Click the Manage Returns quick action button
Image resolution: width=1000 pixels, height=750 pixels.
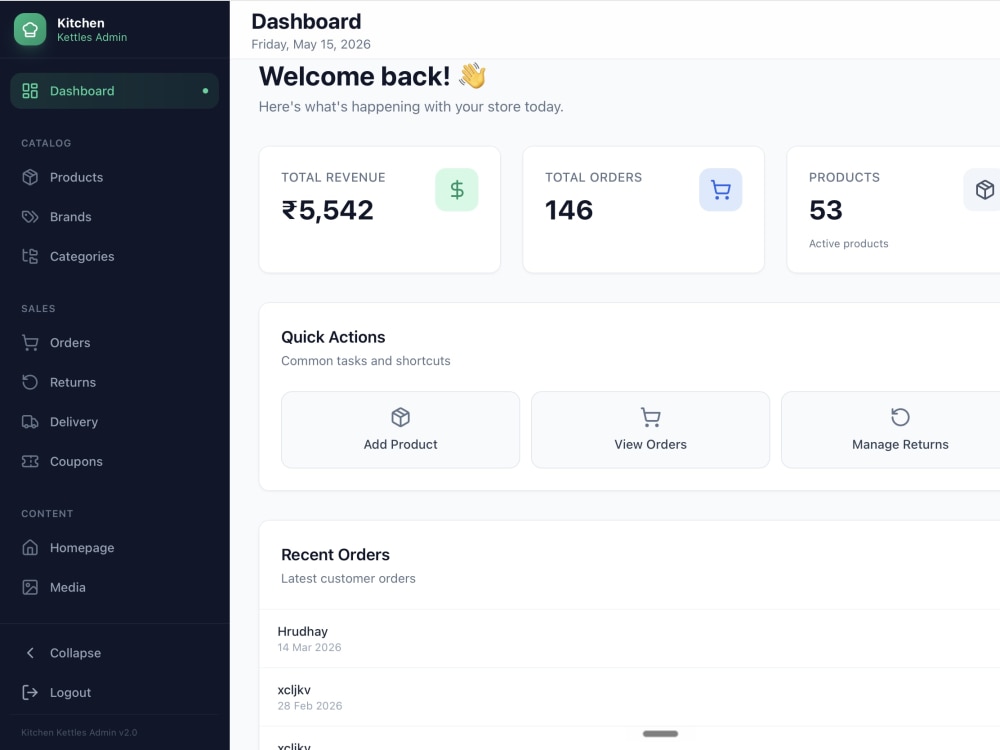(891, 430)
